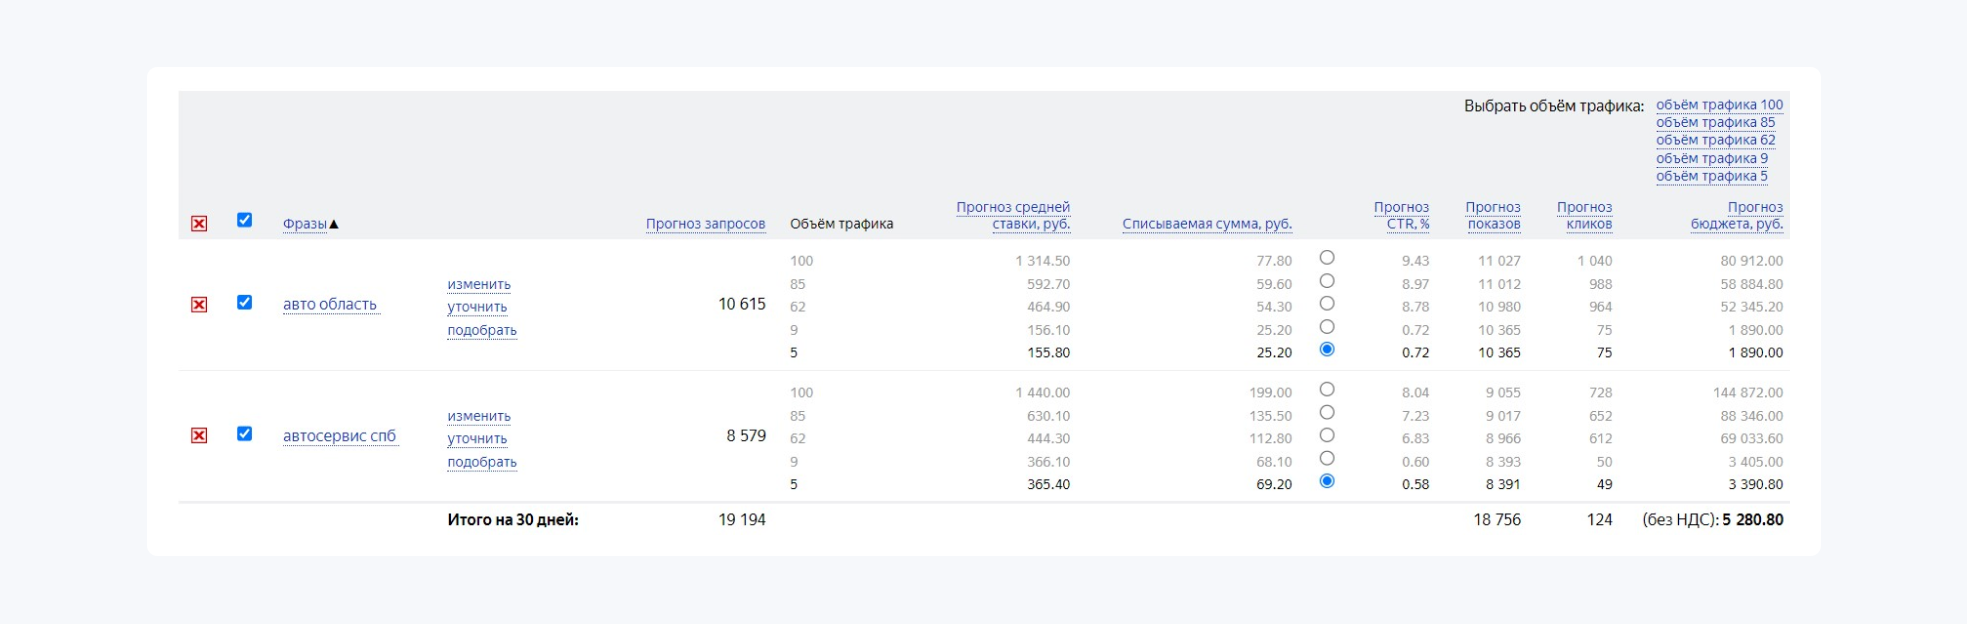Sort by «Прогноз кликов» column header

1585,215
